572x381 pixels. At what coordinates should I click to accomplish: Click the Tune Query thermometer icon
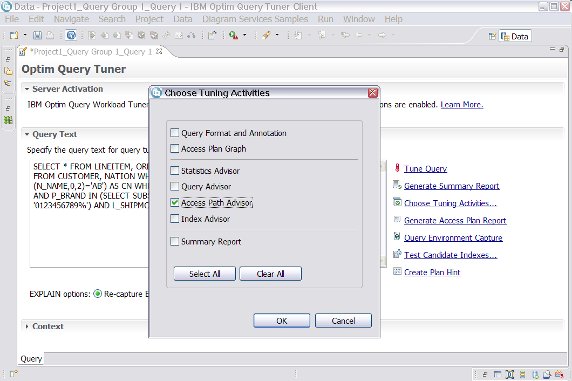coord(397,168)
